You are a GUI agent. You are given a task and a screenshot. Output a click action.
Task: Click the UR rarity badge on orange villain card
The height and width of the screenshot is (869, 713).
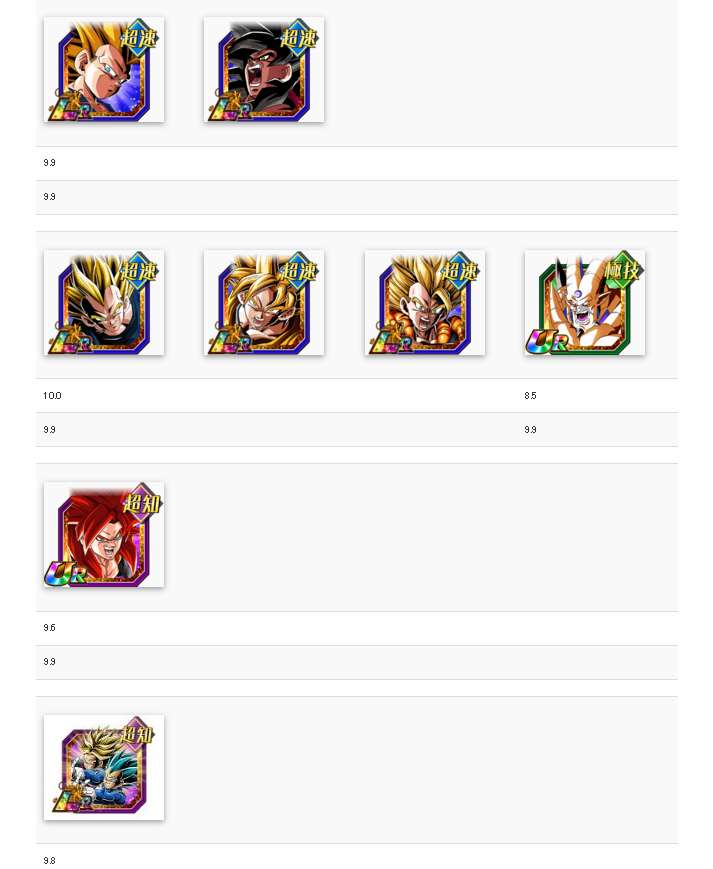coord(546,342)
